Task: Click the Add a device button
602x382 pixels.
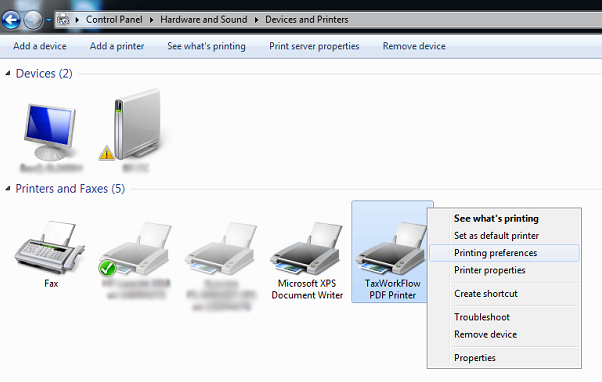Action: click(40, 46)
